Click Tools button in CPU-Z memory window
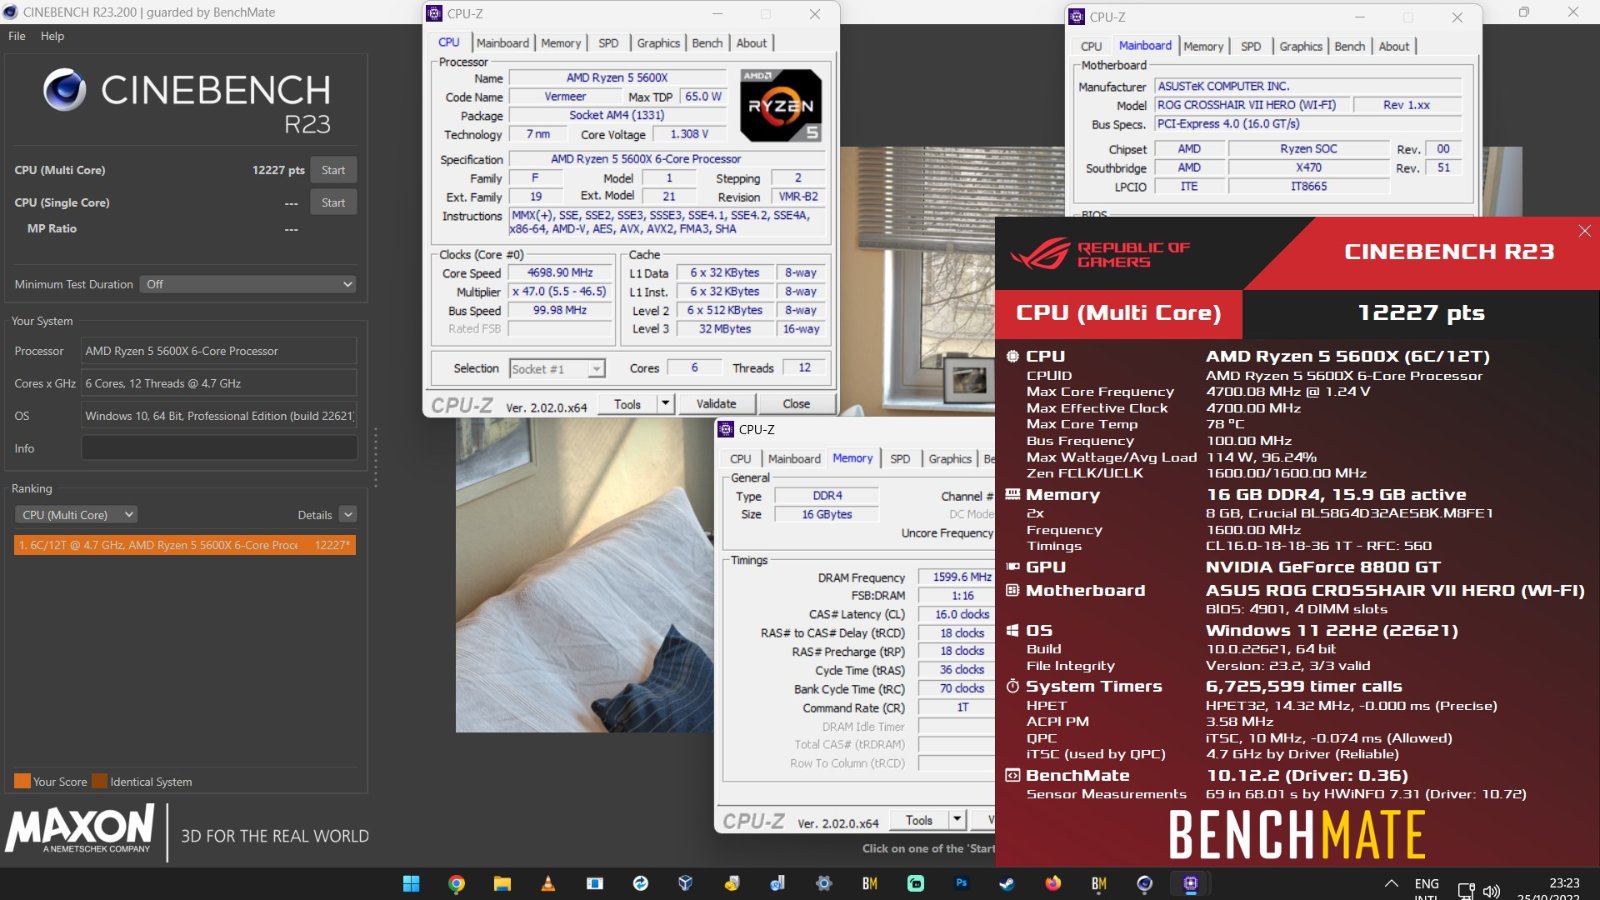The height and width of the screenshot is (900, 1600). coord(919,820)
